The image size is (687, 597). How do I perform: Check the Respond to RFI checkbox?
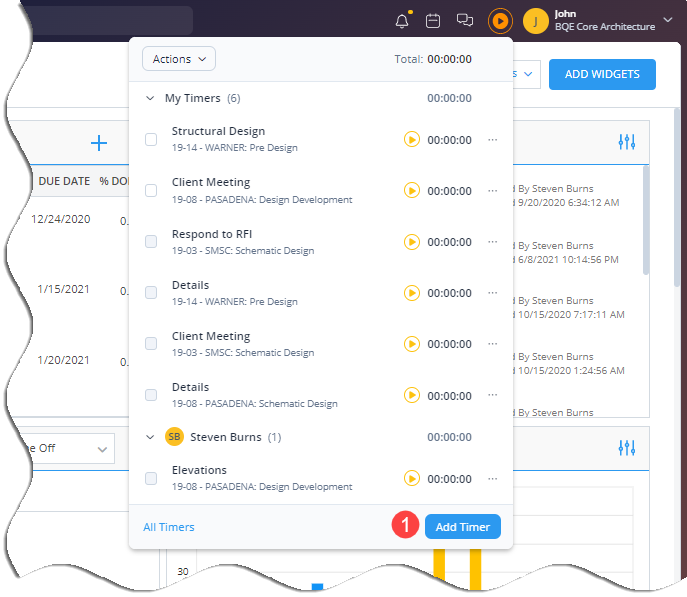coord(151,242)
